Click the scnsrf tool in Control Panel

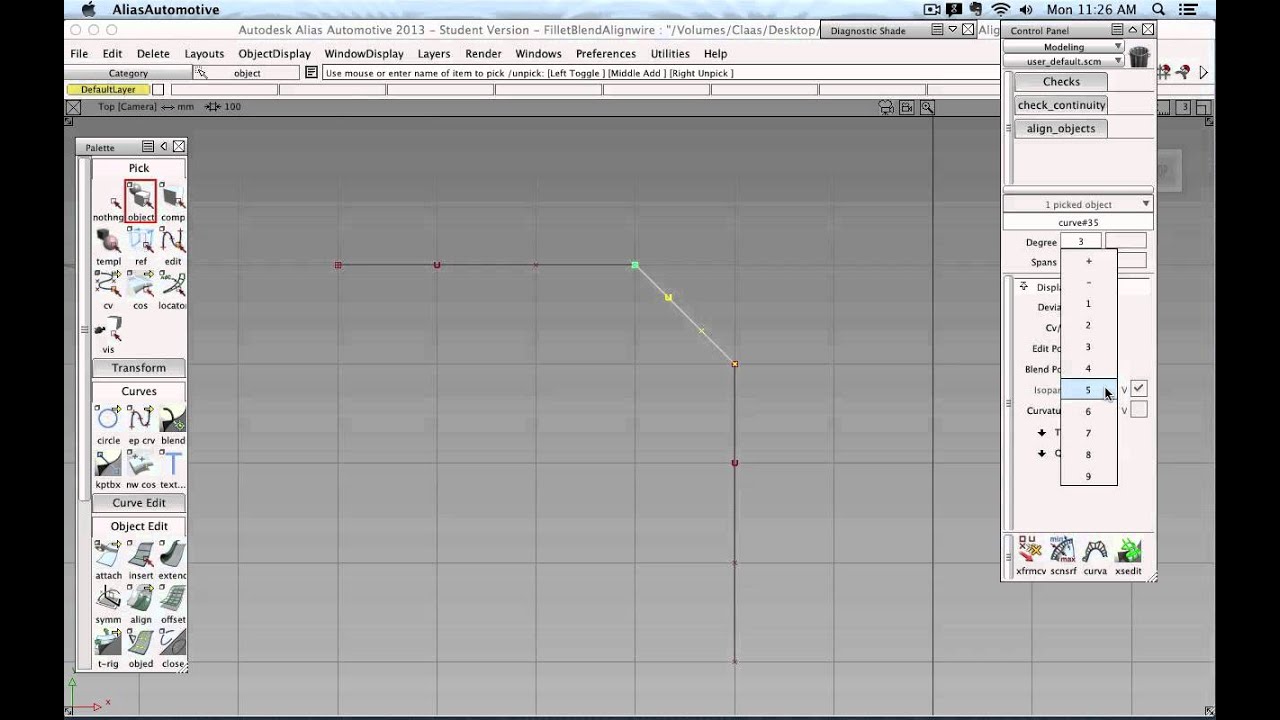tap(1062, 556)
